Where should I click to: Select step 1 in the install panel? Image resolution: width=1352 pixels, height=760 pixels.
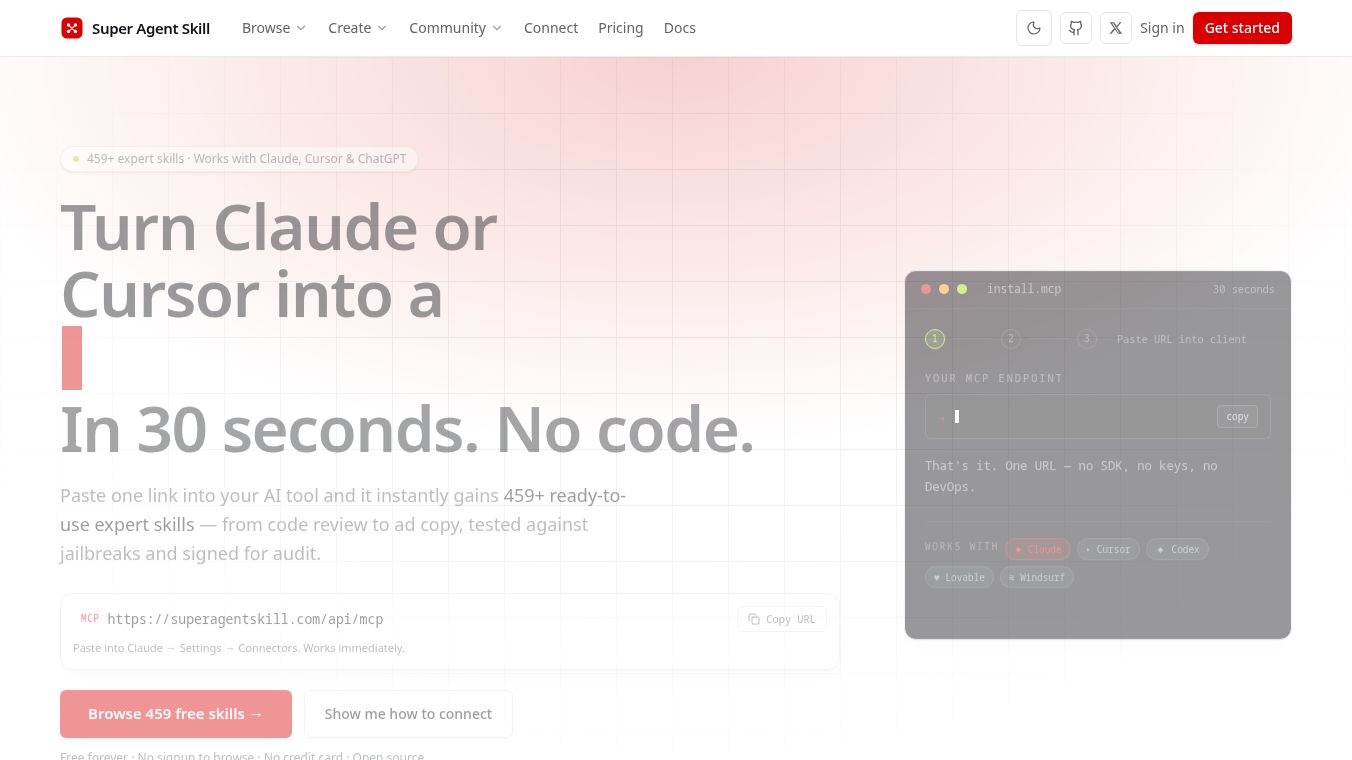pyautogui.click(x=935, y=339)
